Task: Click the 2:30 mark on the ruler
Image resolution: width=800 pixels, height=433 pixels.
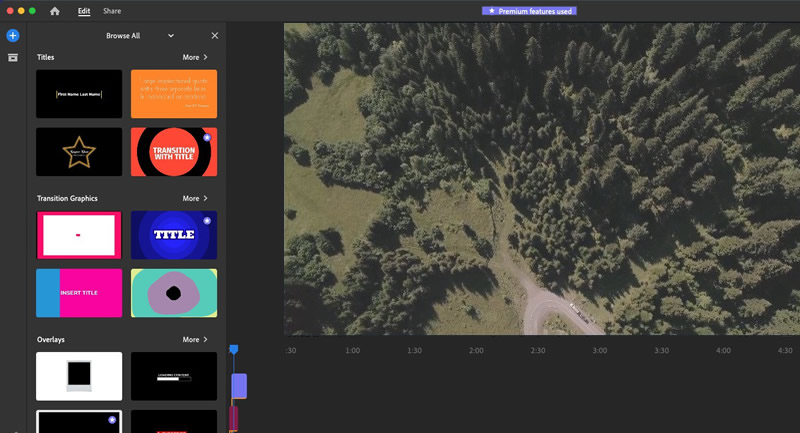Action: 538,350
